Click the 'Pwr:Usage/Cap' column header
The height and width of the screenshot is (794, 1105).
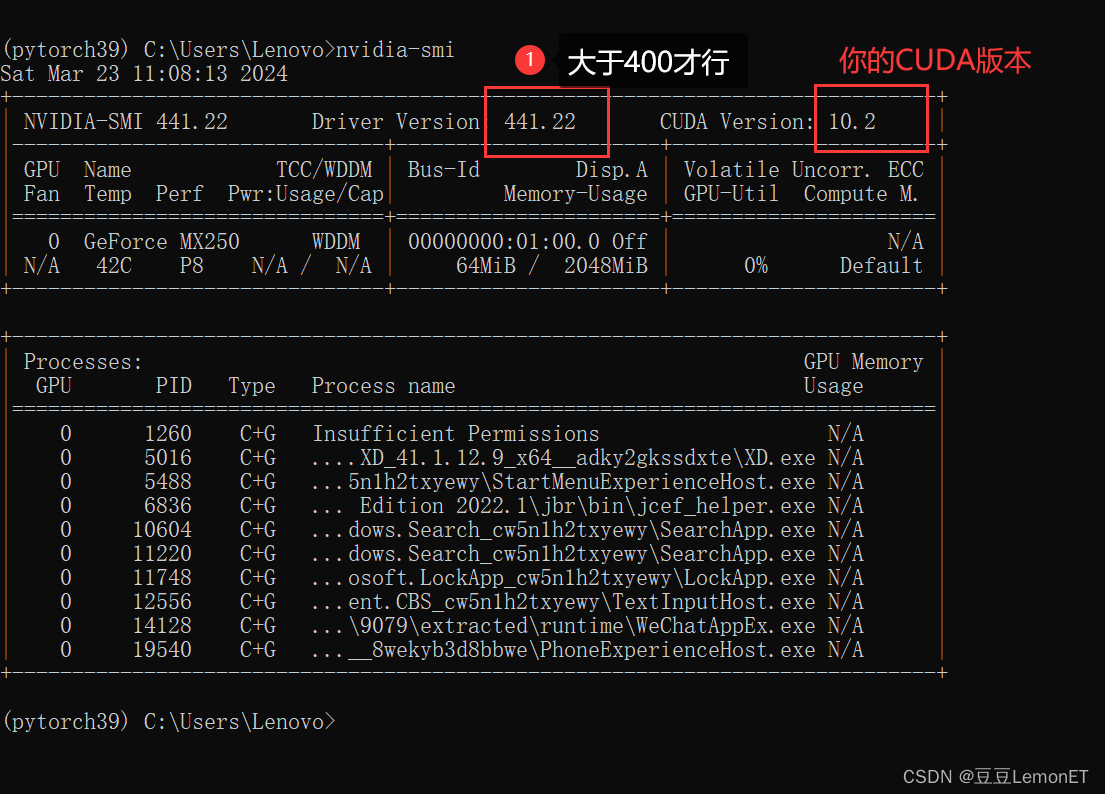point(305,194)
